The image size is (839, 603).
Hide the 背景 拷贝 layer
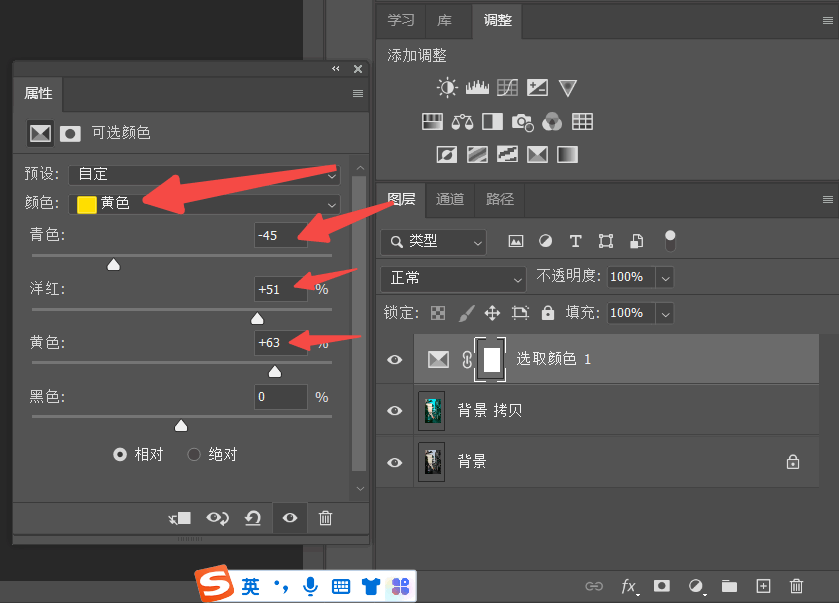pos(395,411)
